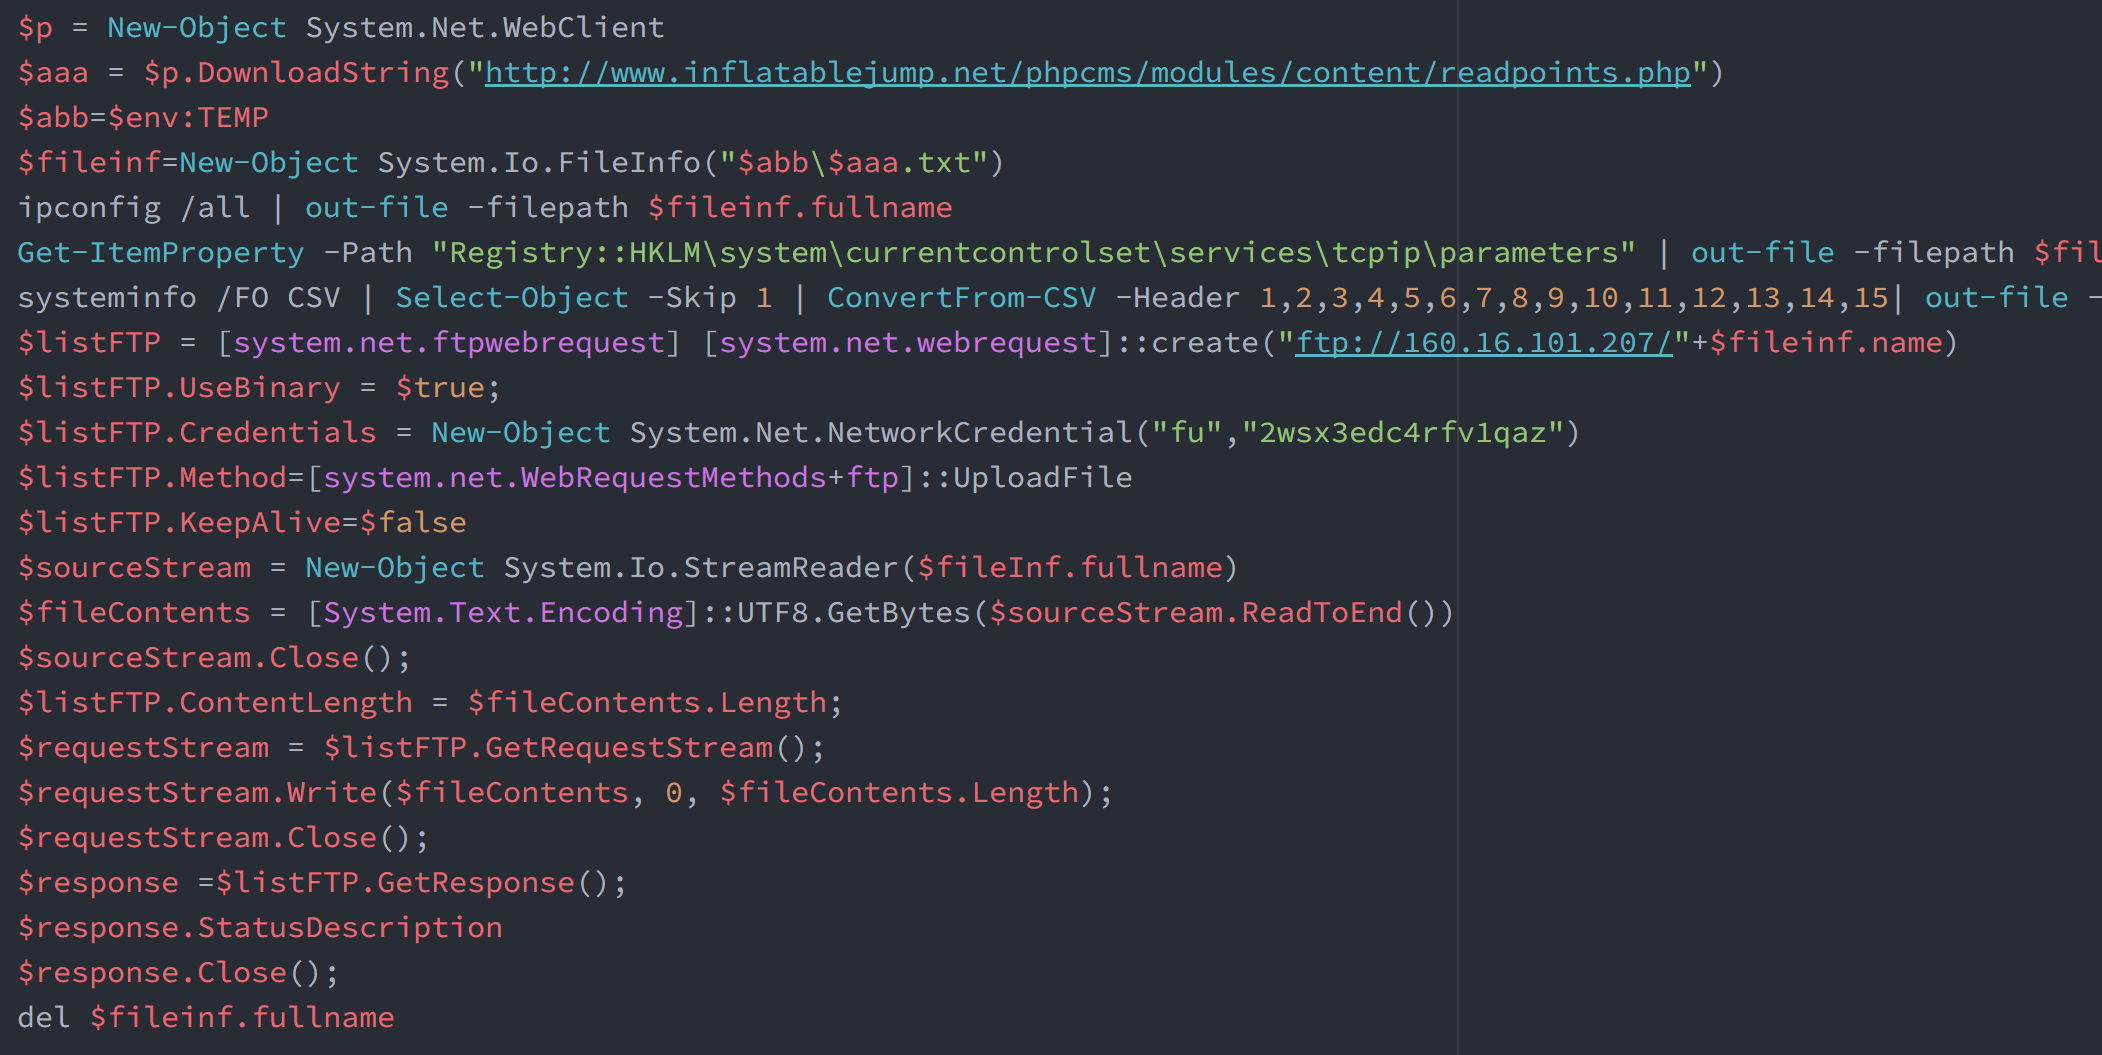The image size is (2102, 1055).
Task: Click the ipconfig /all command
Action: click(x=134, y=208)
